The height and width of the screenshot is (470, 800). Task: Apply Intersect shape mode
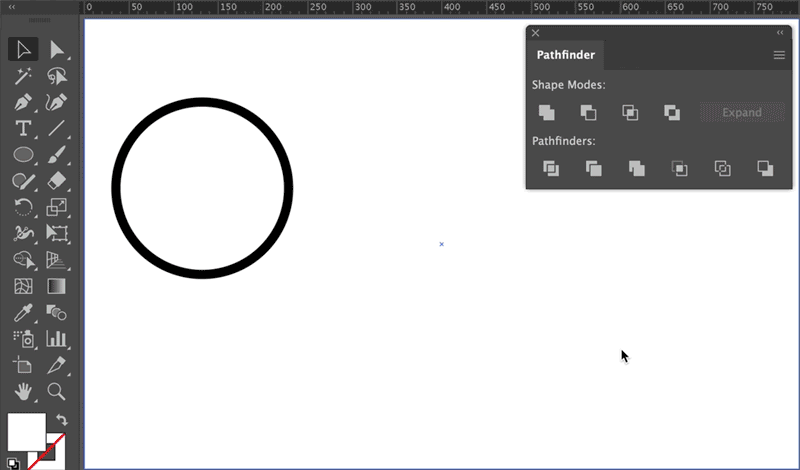(630, 113)
